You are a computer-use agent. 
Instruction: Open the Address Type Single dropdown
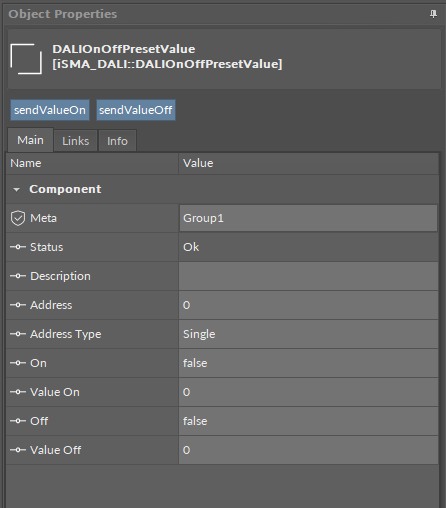308,334
